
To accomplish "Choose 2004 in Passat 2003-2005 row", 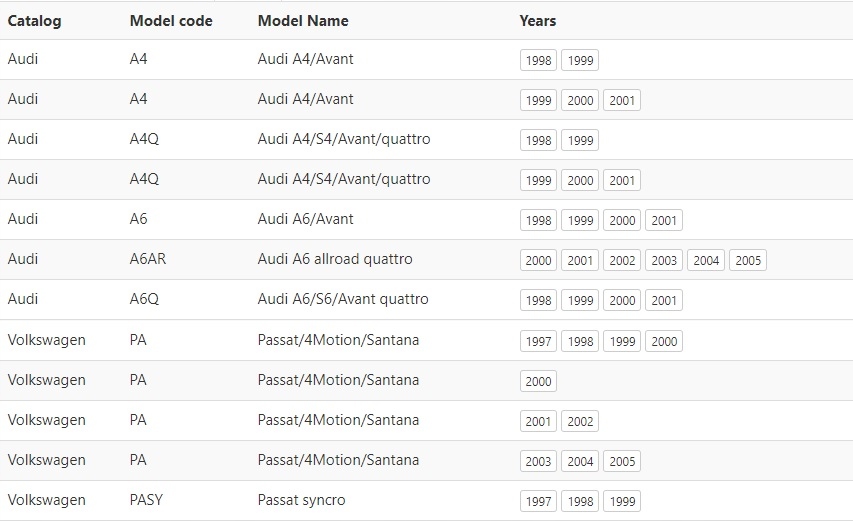I will click(x=580, y=461).
